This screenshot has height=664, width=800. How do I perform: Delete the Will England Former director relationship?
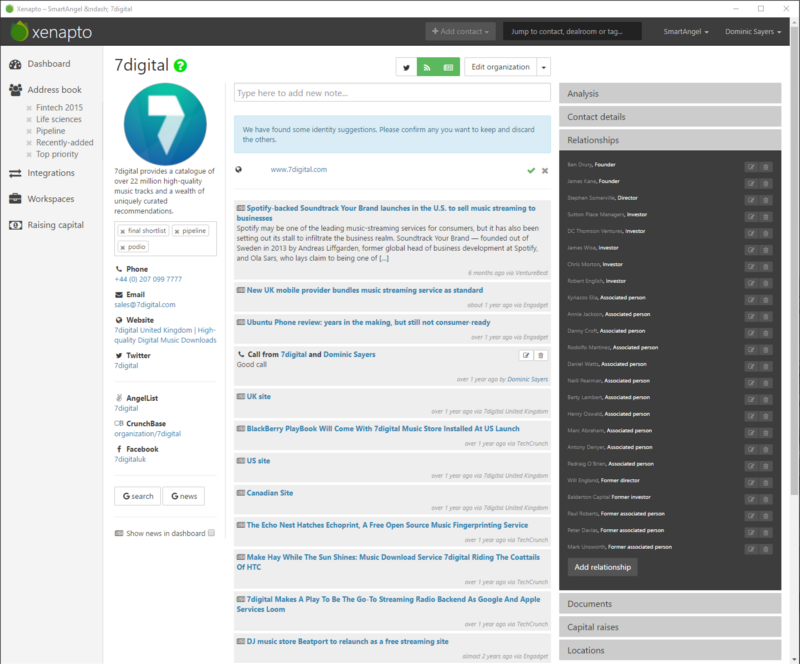(x=765, y=482)
